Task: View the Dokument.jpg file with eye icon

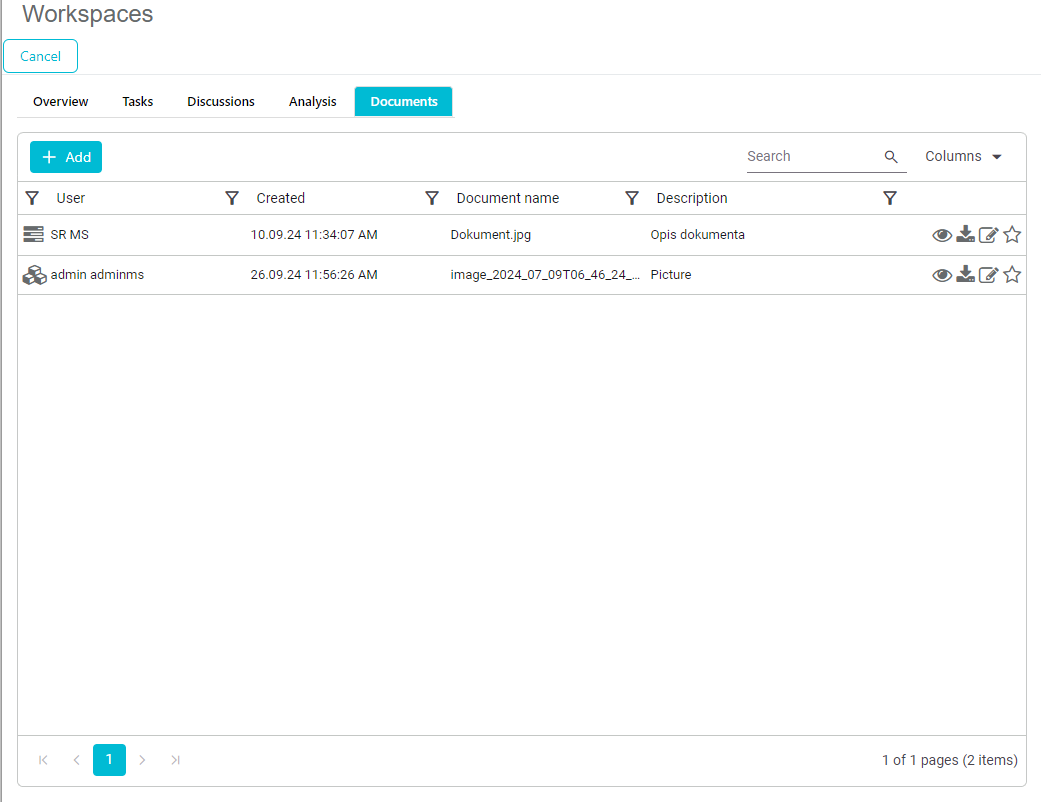Action: (x=941, y=235)
